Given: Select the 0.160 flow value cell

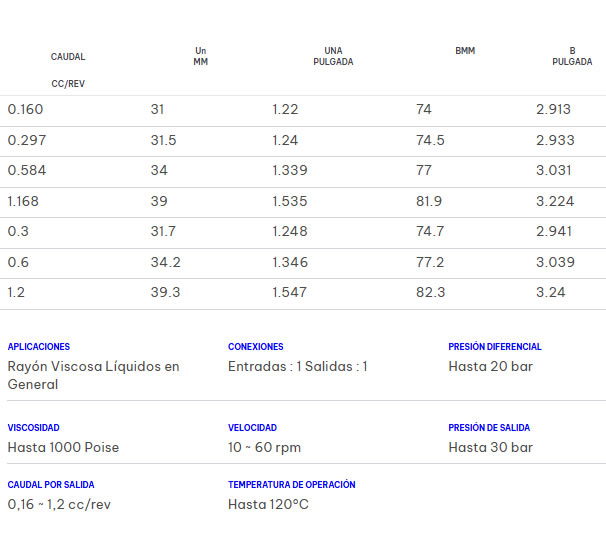Looking at the screenshot, I should 26,110.
